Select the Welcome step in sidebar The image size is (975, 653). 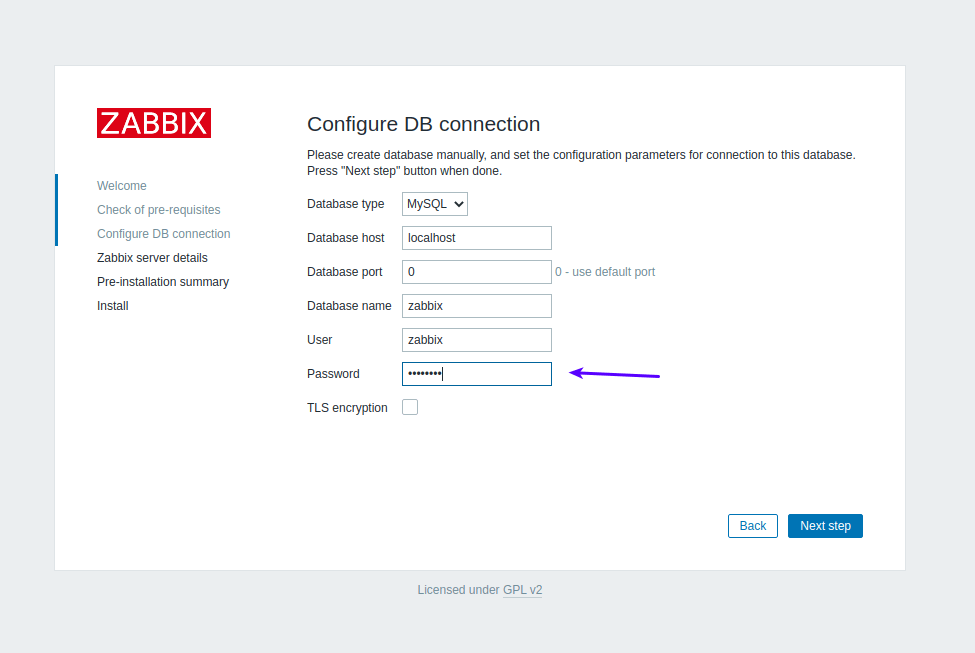coord(122,186)
